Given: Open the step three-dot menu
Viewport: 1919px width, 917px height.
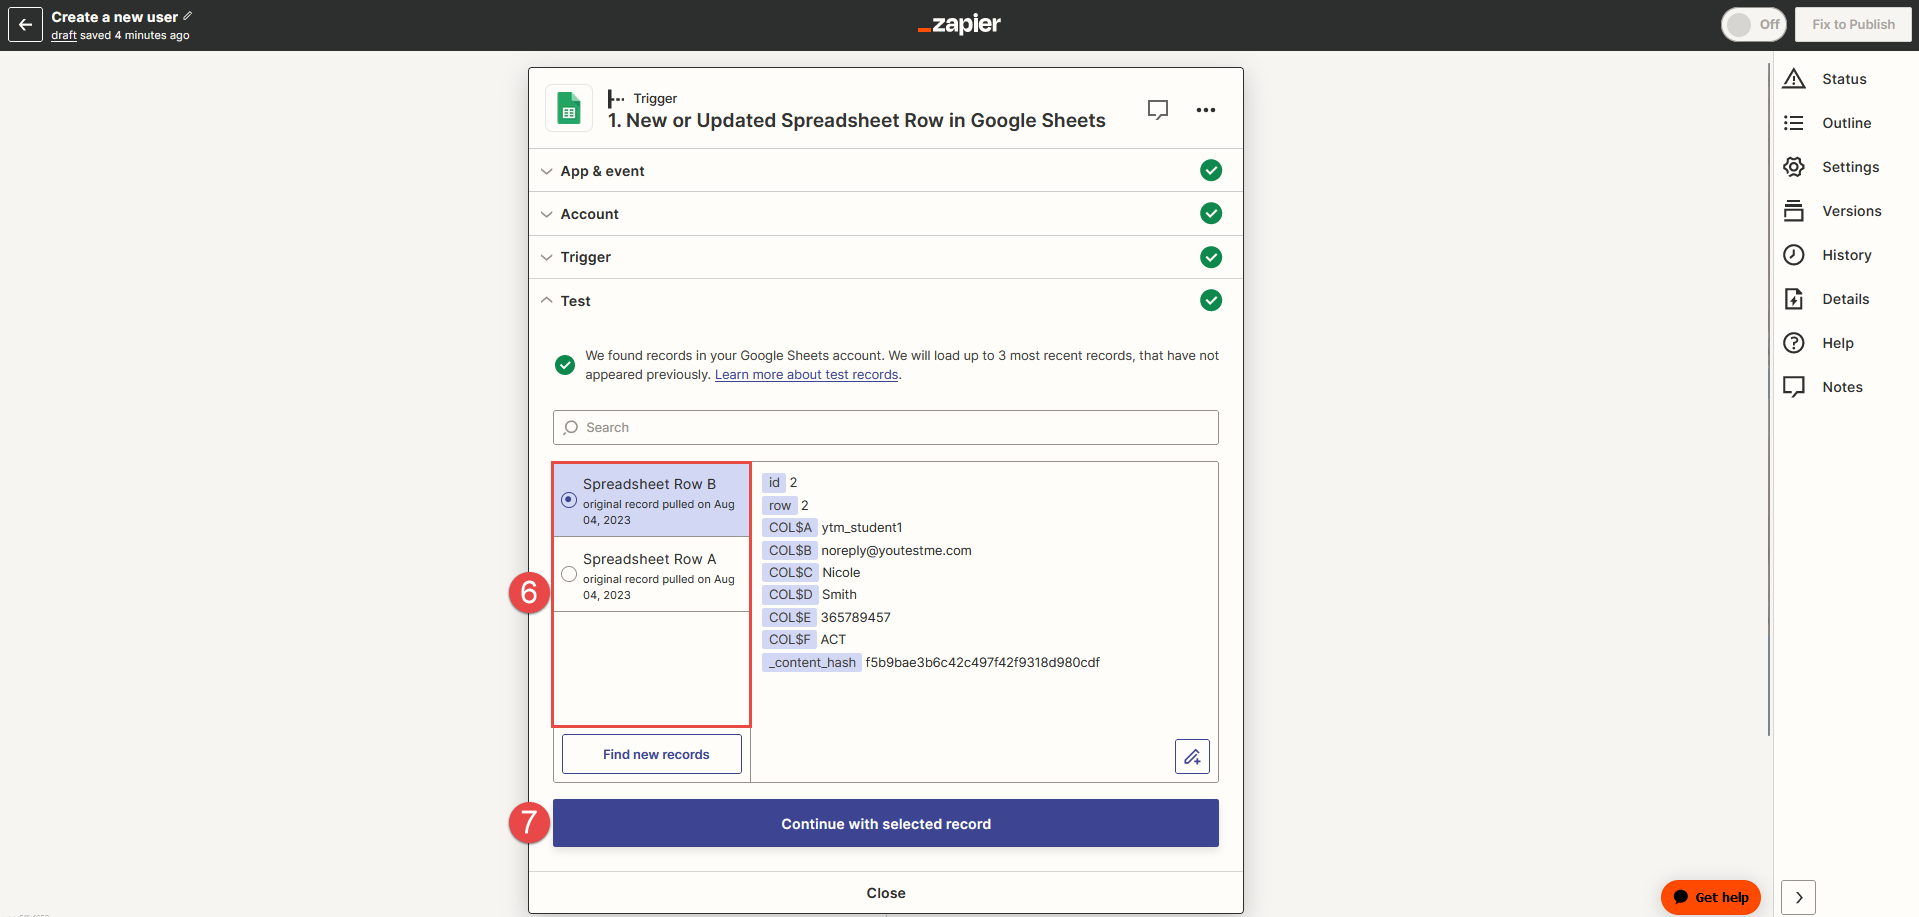Looking at the screenshot, I should coord(1206,110).
